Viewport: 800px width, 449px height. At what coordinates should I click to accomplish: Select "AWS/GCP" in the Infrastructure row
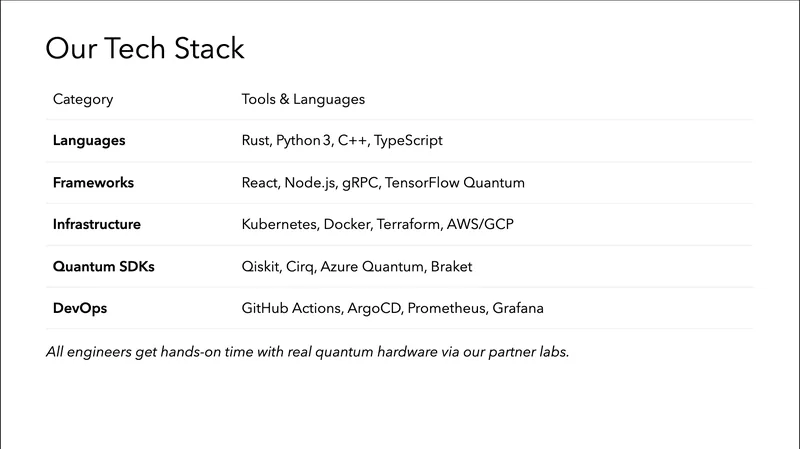(x=482, y=225)
